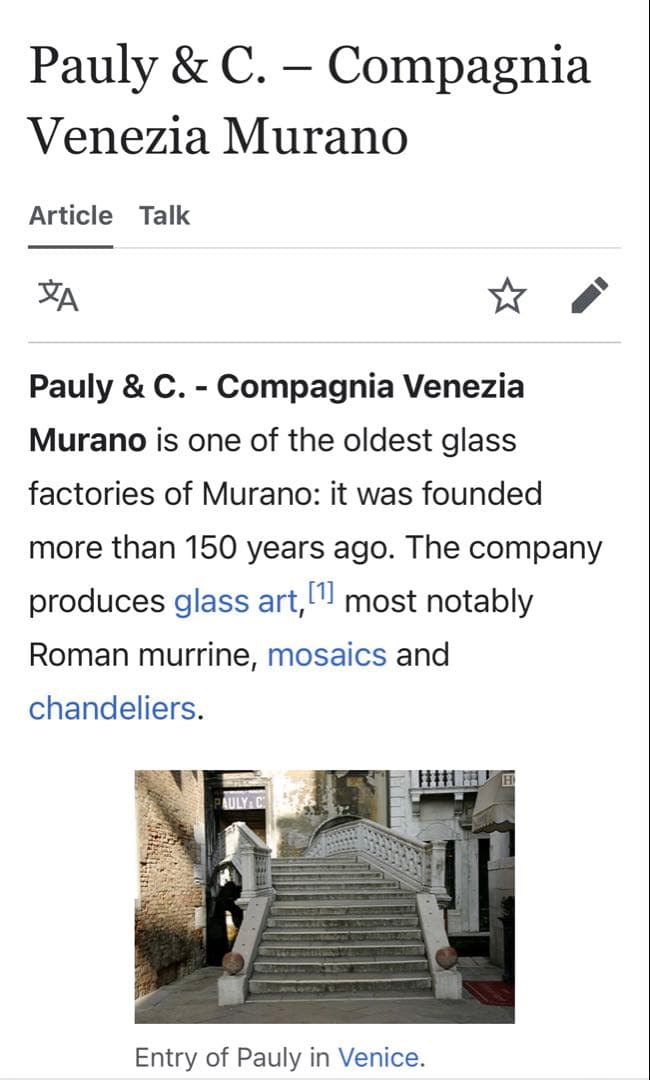Screen dimensions: 650x1080
Task: Select the Article tab
Action: (x=71, y=216)
